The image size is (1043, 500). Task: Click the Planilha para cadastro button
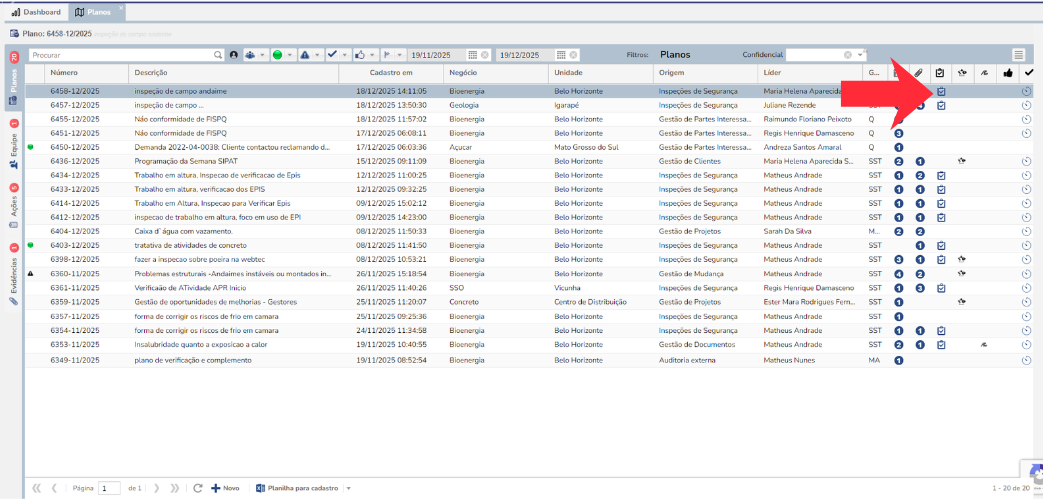(298, 488)
